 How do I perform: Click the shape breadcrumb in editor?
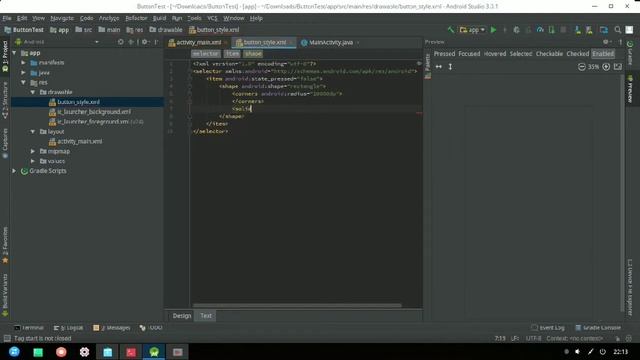pos(253,54)
